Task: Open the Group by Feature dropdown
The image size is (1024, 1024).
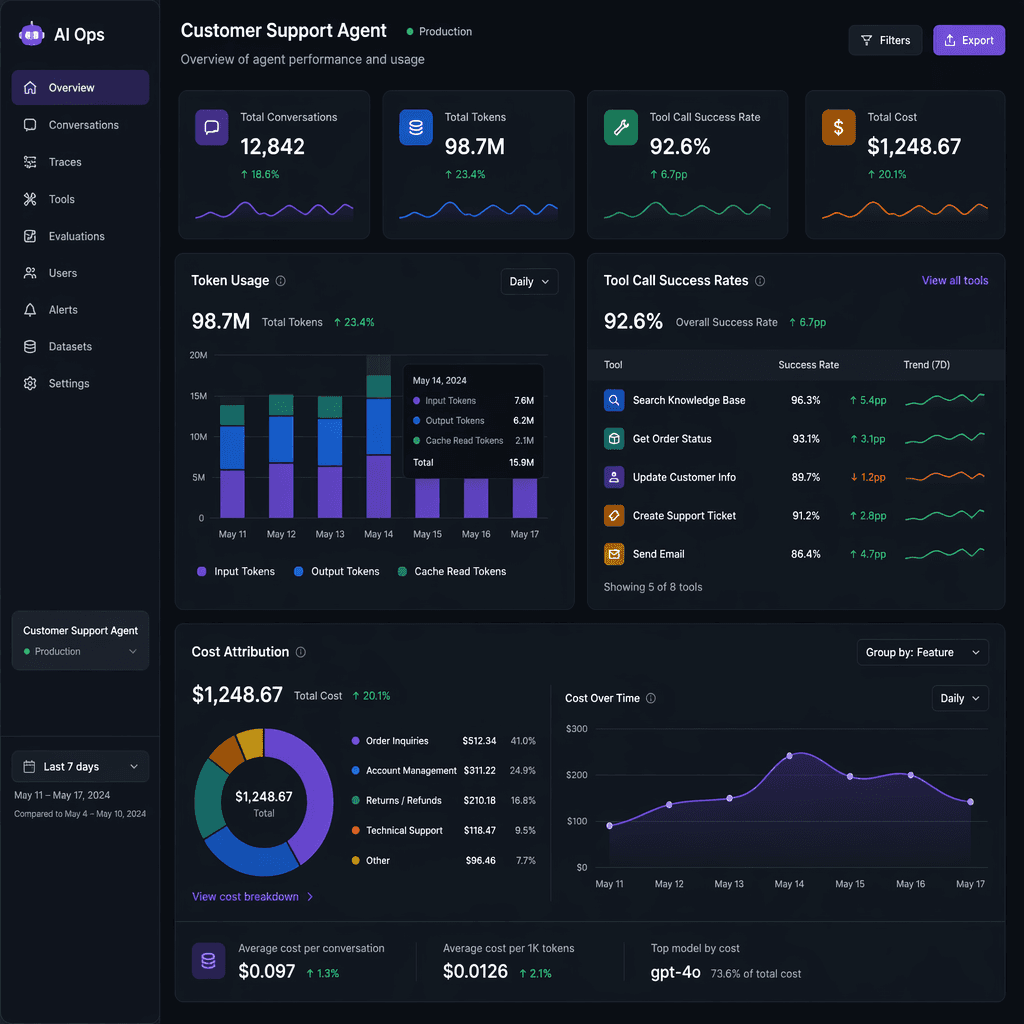Action: [x=922, y=652]
